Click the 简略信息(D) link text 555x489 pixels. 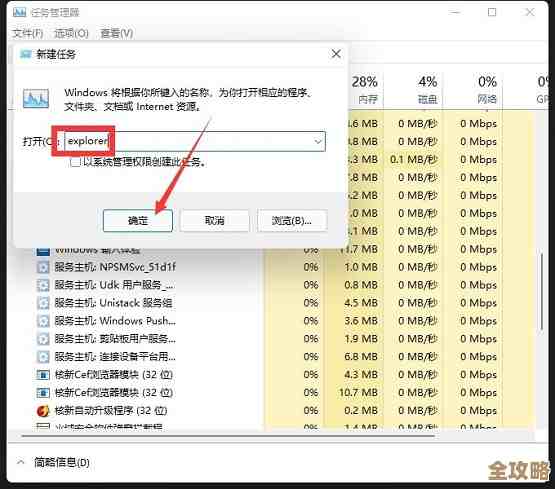(62, 462)
